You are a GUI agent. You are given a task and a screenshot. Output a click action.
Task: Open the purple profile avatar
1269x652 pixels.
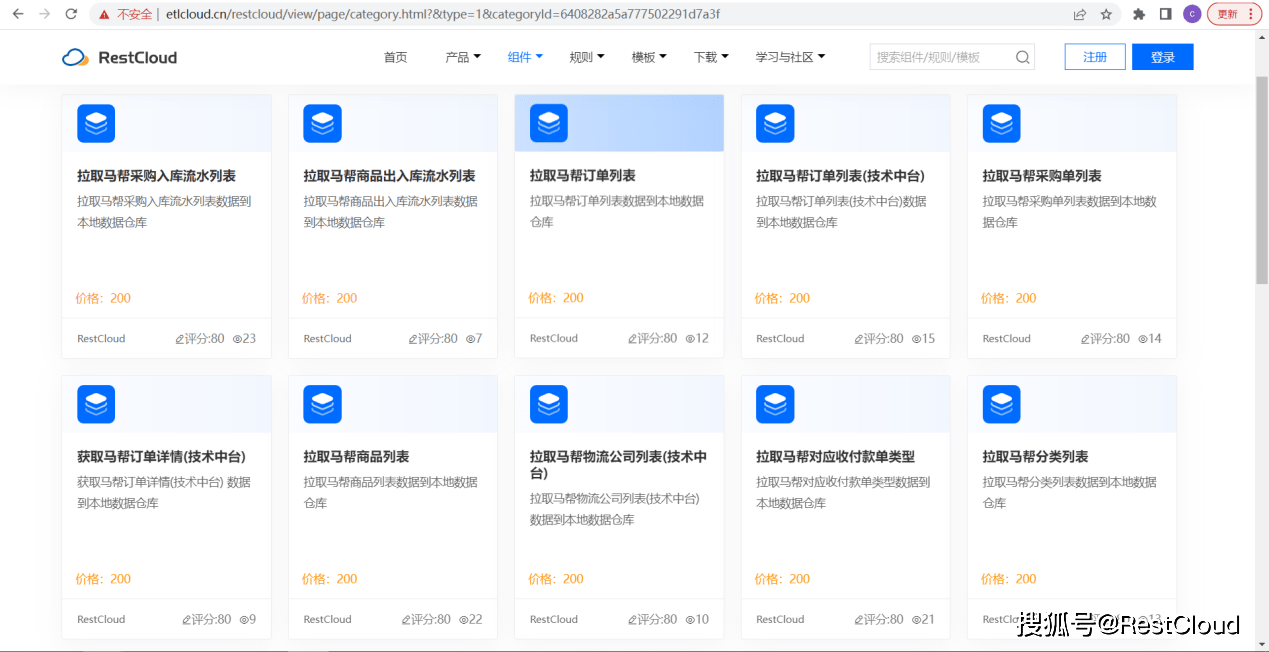pyautogui.click(x=1191, y=14)
